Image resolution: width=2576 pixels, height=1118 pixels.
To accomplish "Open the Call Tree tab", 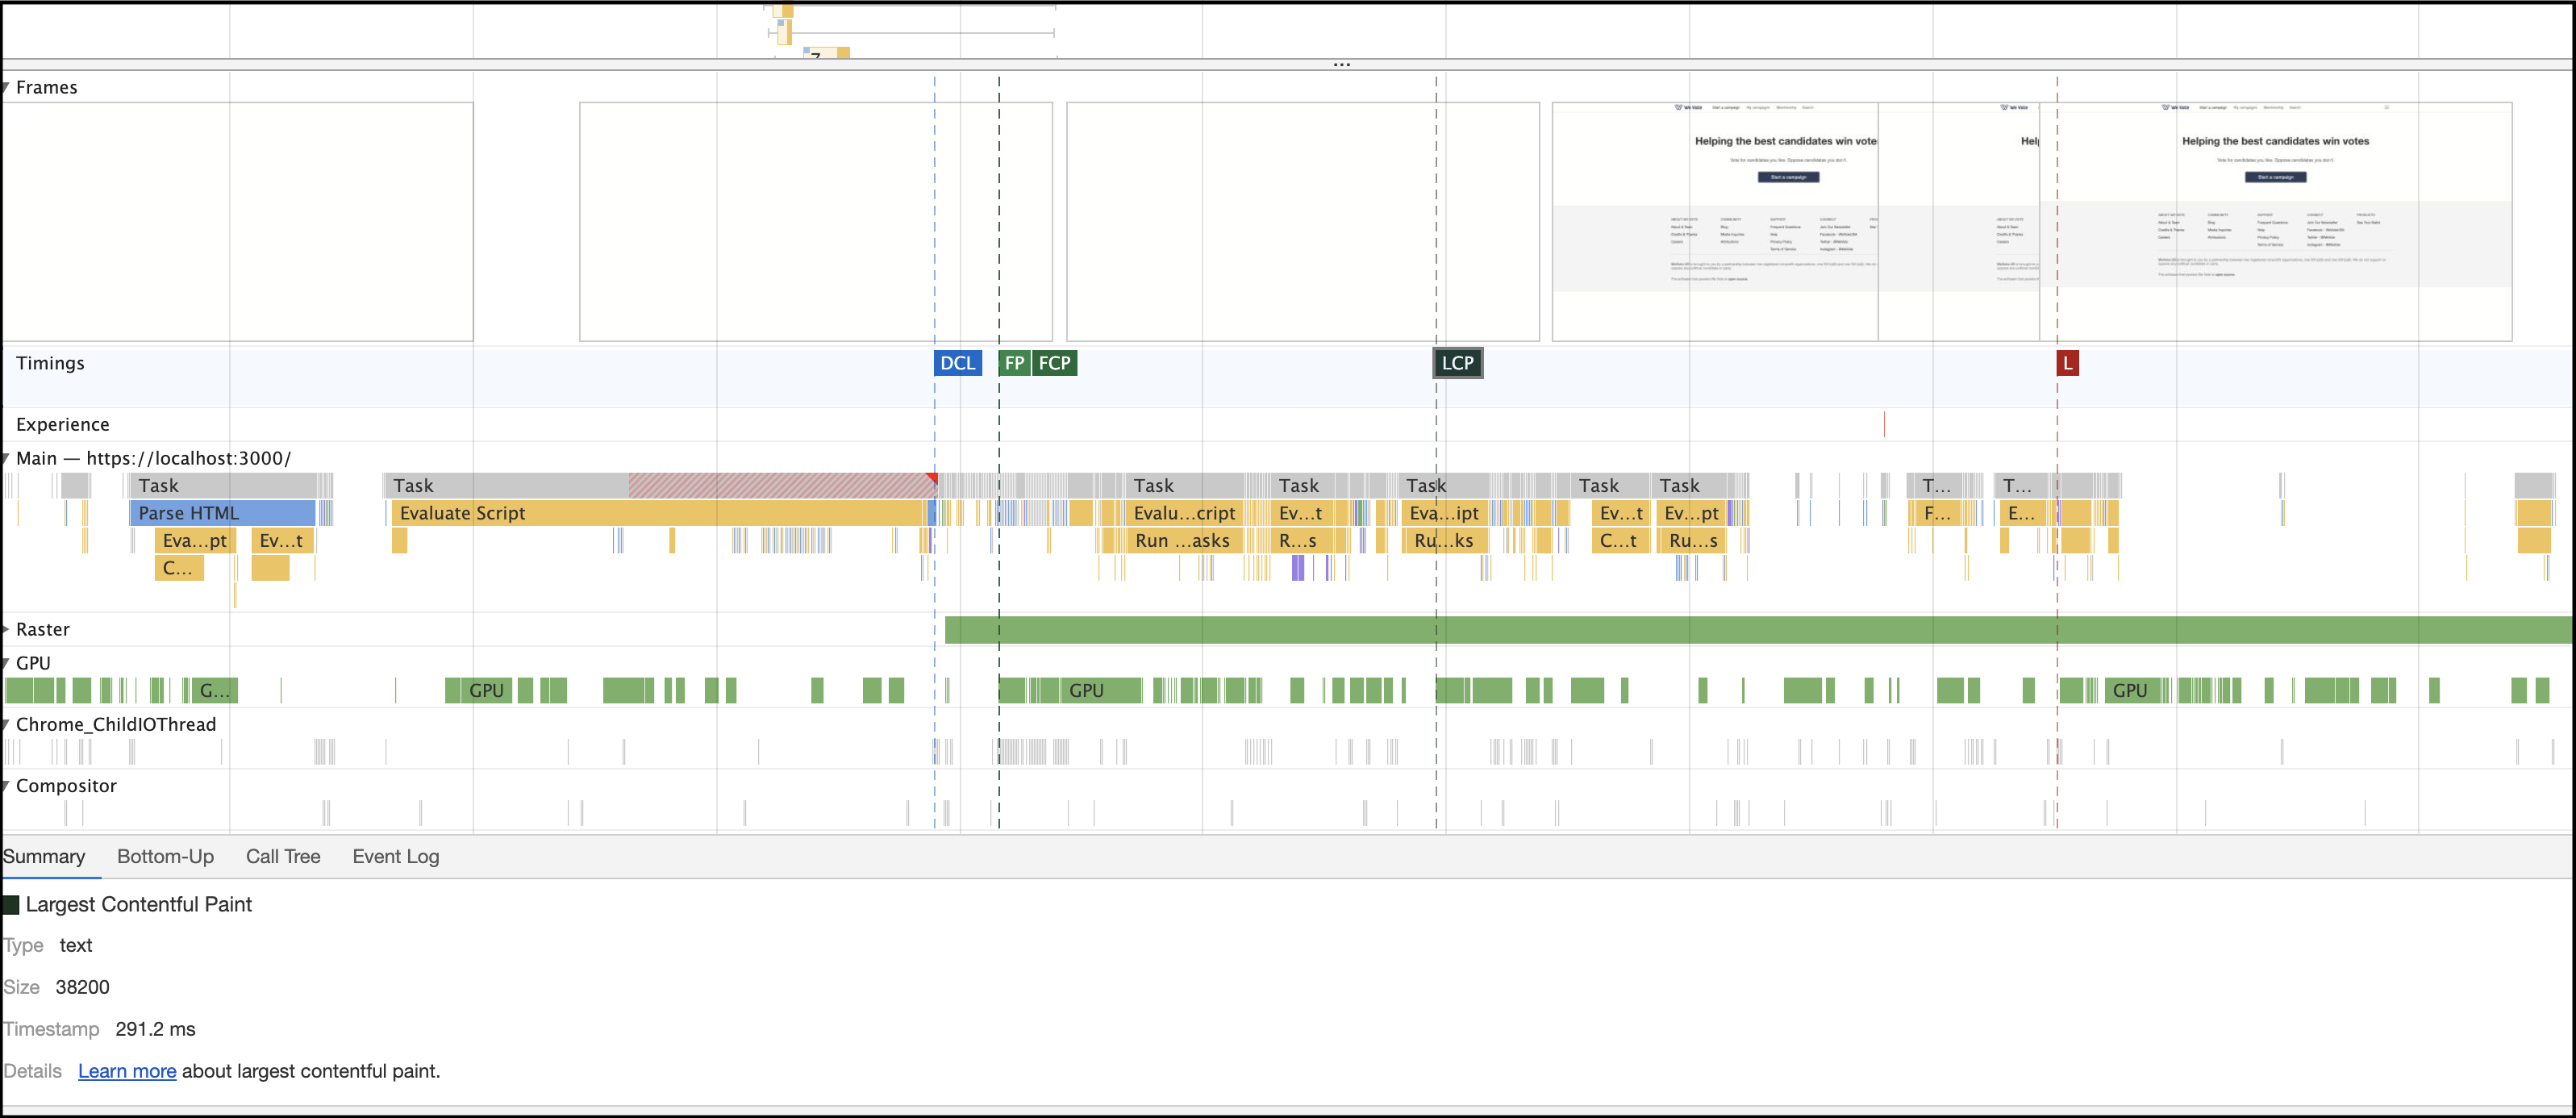I will 283,857.
